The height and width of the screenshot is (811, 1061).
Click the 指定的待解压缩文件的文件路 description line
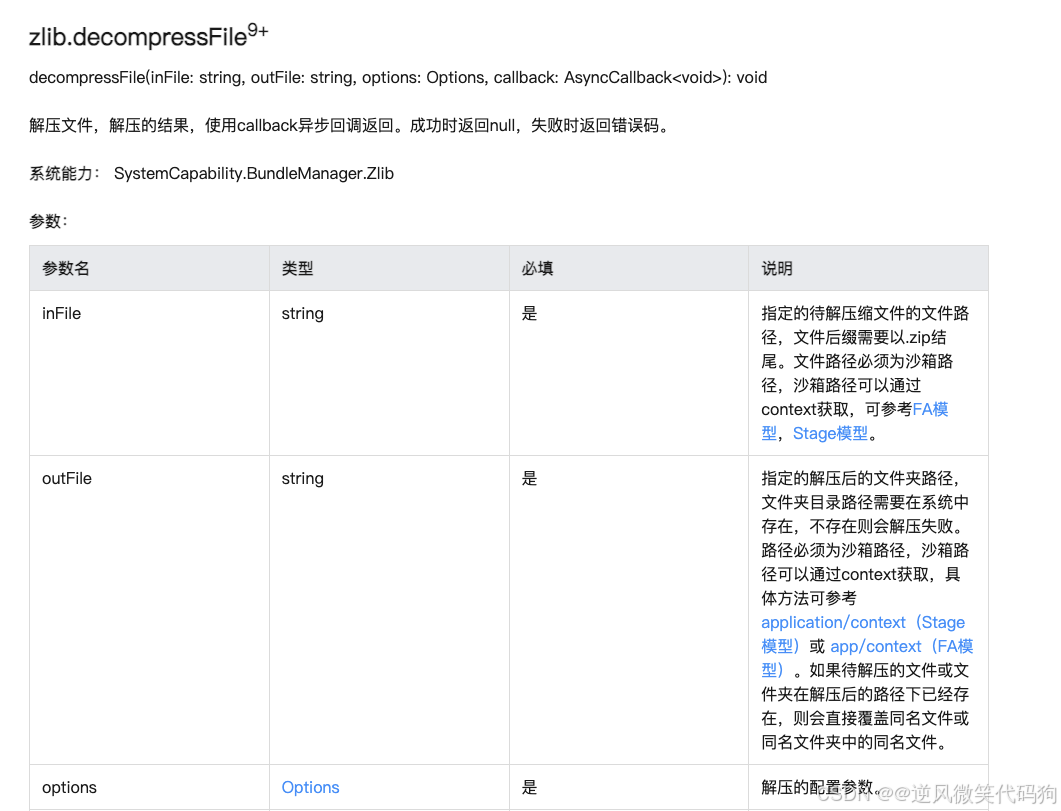click(x=865, y=313)
